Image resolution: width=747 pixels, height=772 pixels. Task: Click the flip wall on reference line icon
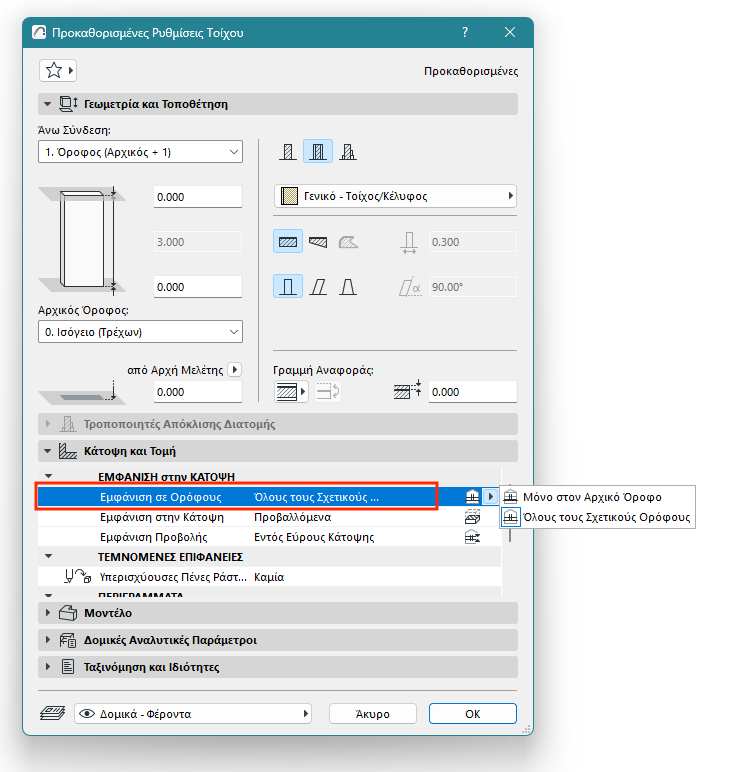327,392
